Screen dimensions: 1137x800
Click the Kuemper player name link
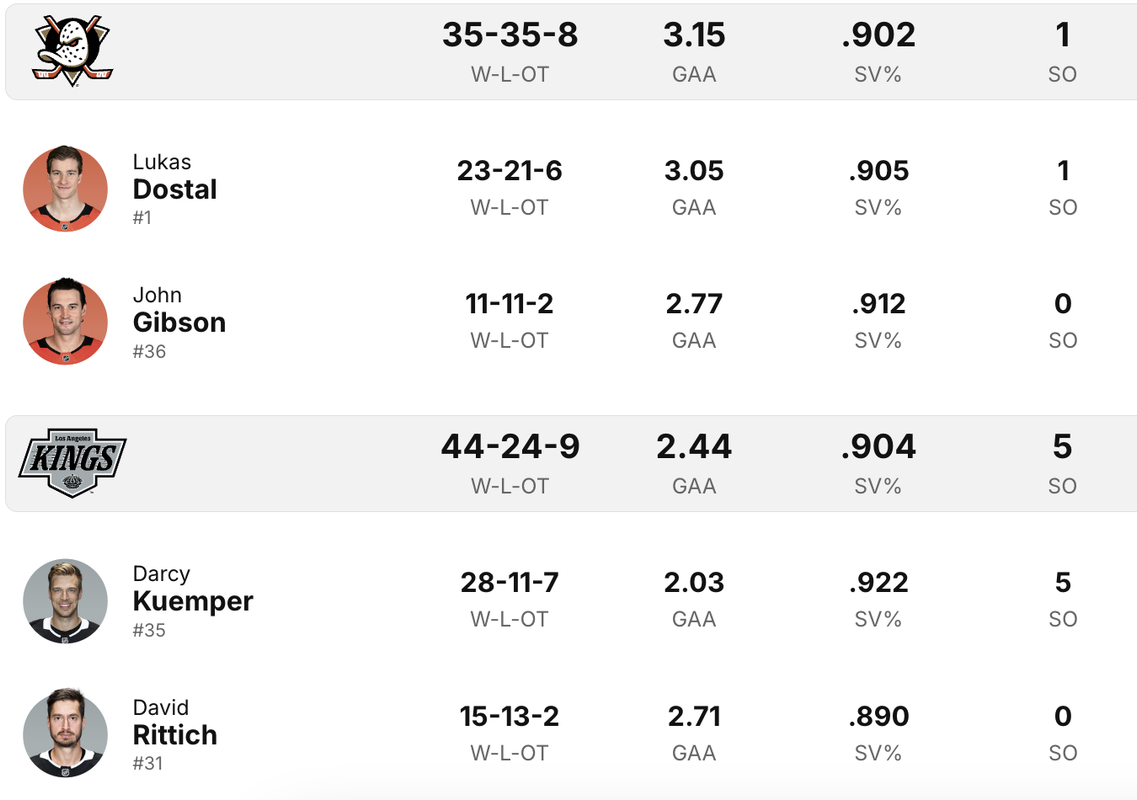(x=193, y=601)
